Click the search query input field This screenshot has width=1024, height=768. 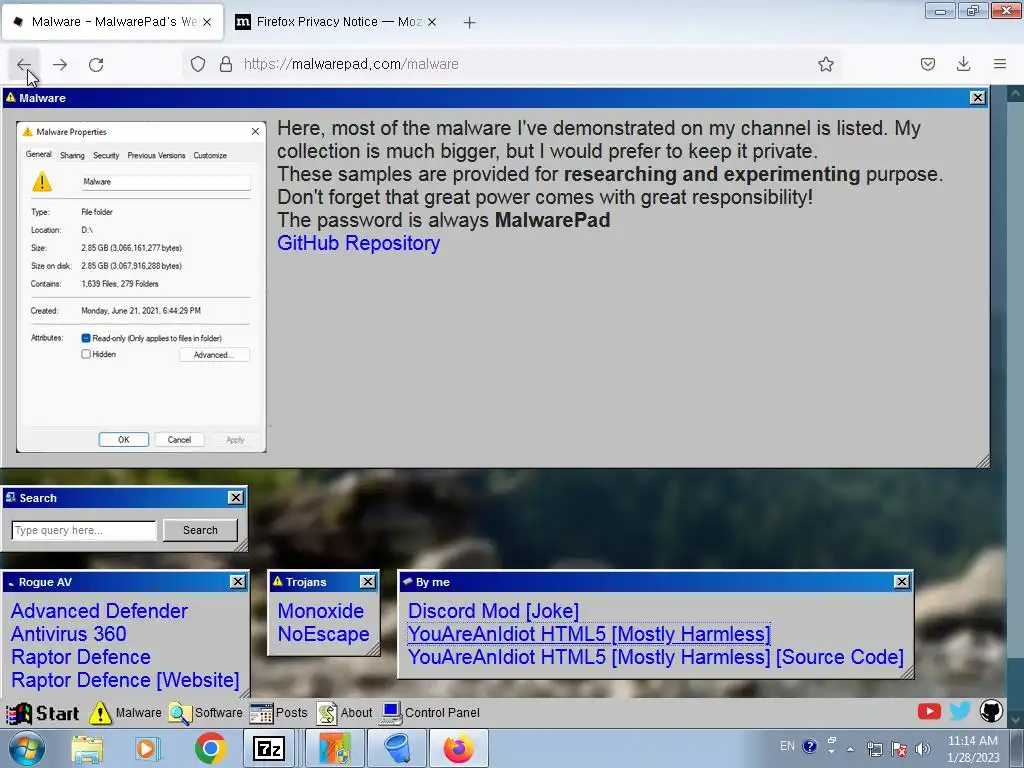point(84,530)
